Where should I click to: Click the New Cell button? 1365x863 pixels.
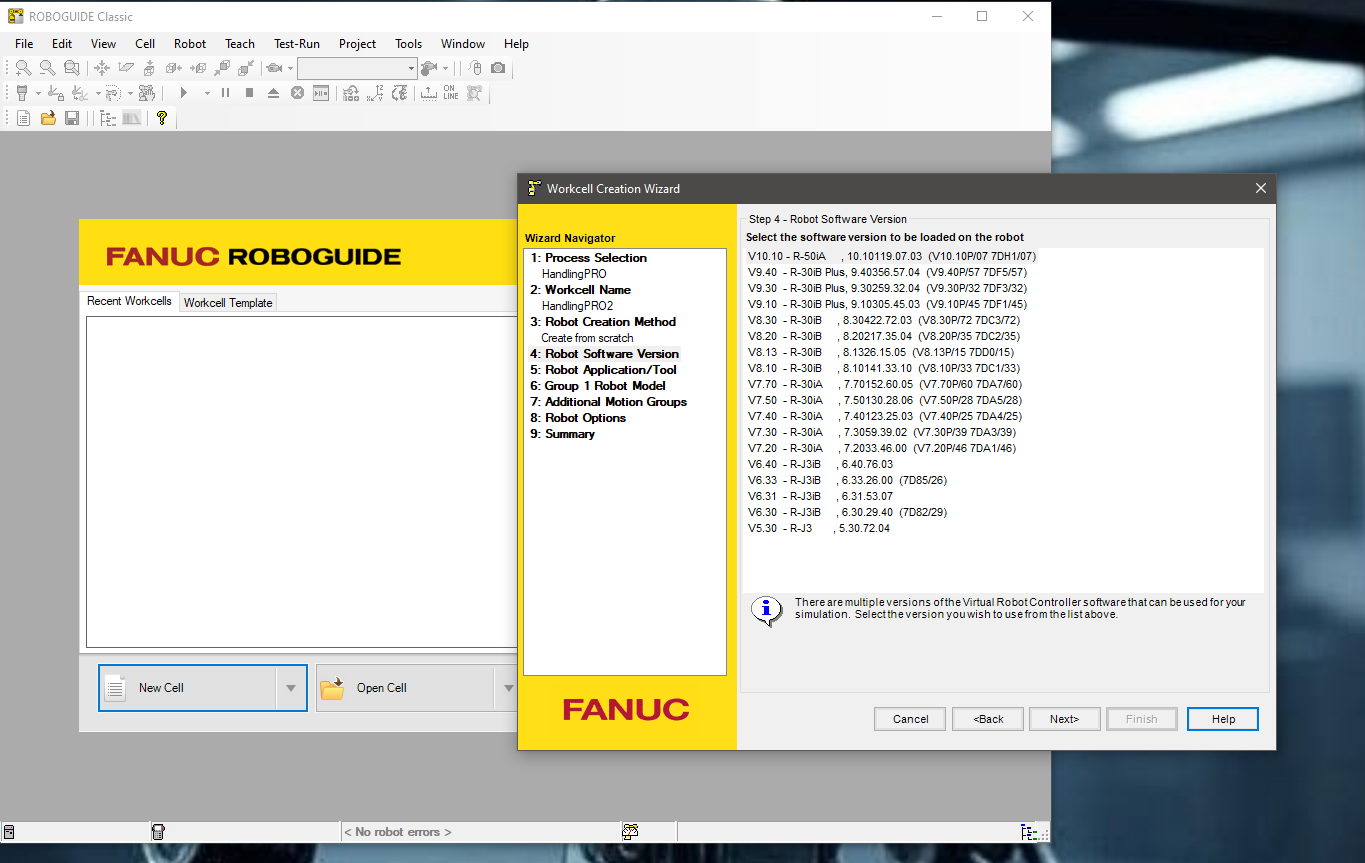(x=188, y=688)
